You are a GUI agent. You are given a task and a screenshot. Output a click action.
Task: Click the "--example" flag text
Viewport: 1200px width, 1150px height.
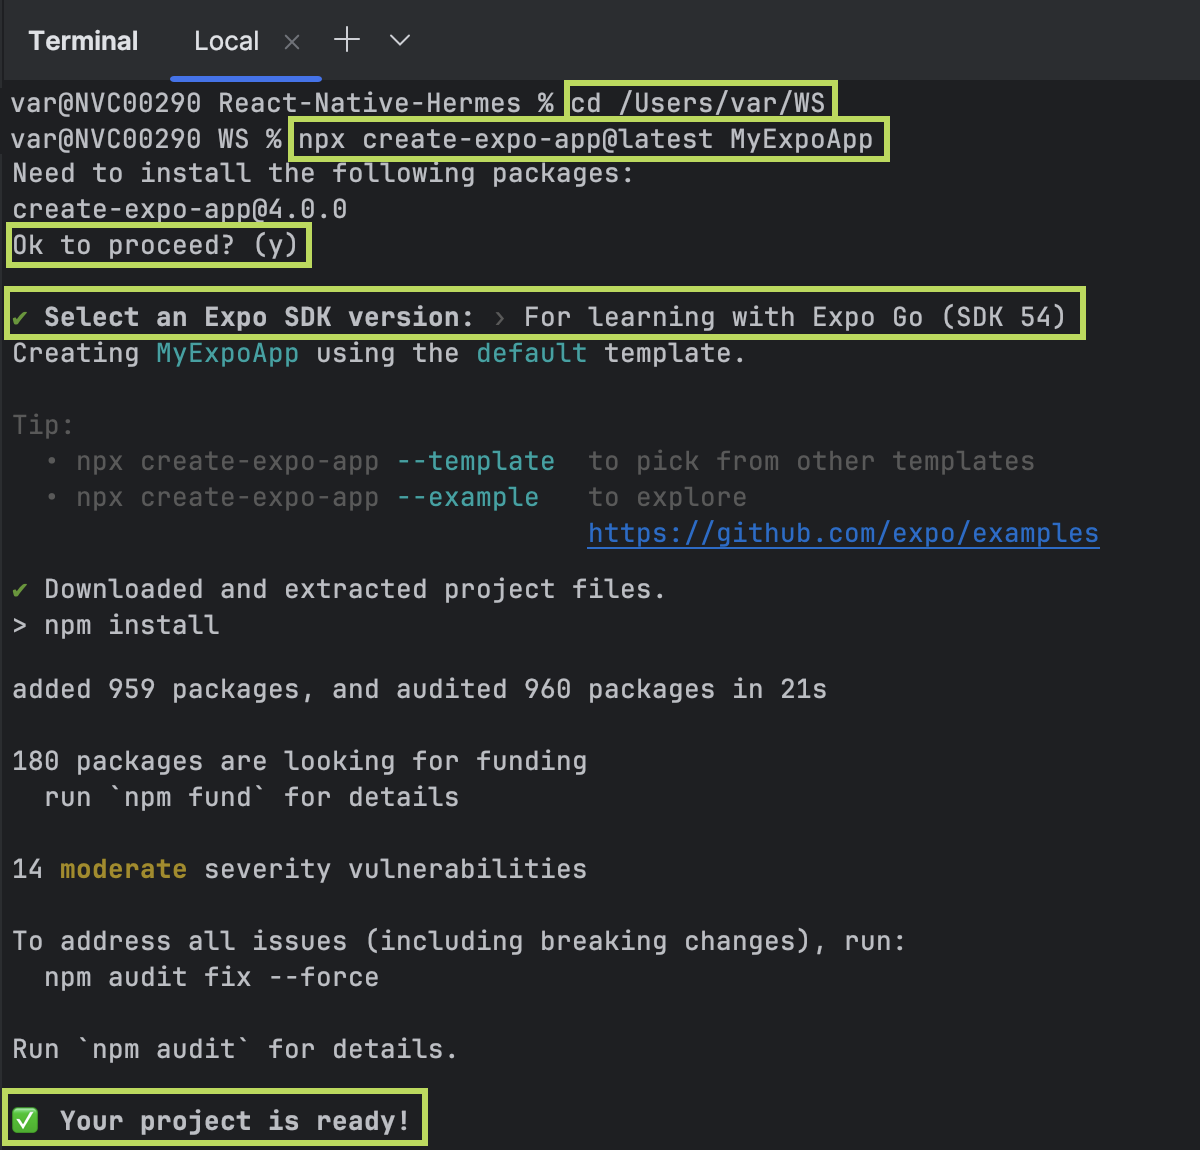467,497
